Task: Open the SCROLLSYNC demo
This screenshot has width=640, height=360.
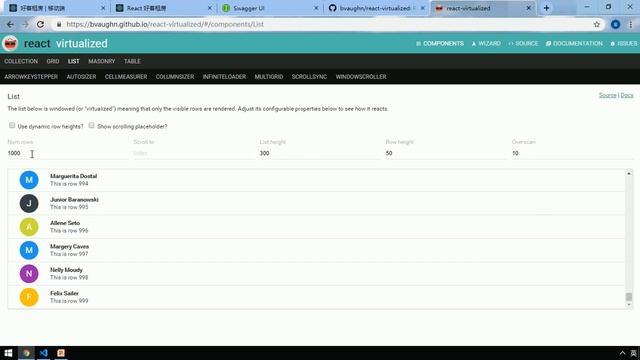Action: pyautogui.click(x=309, y=77)
